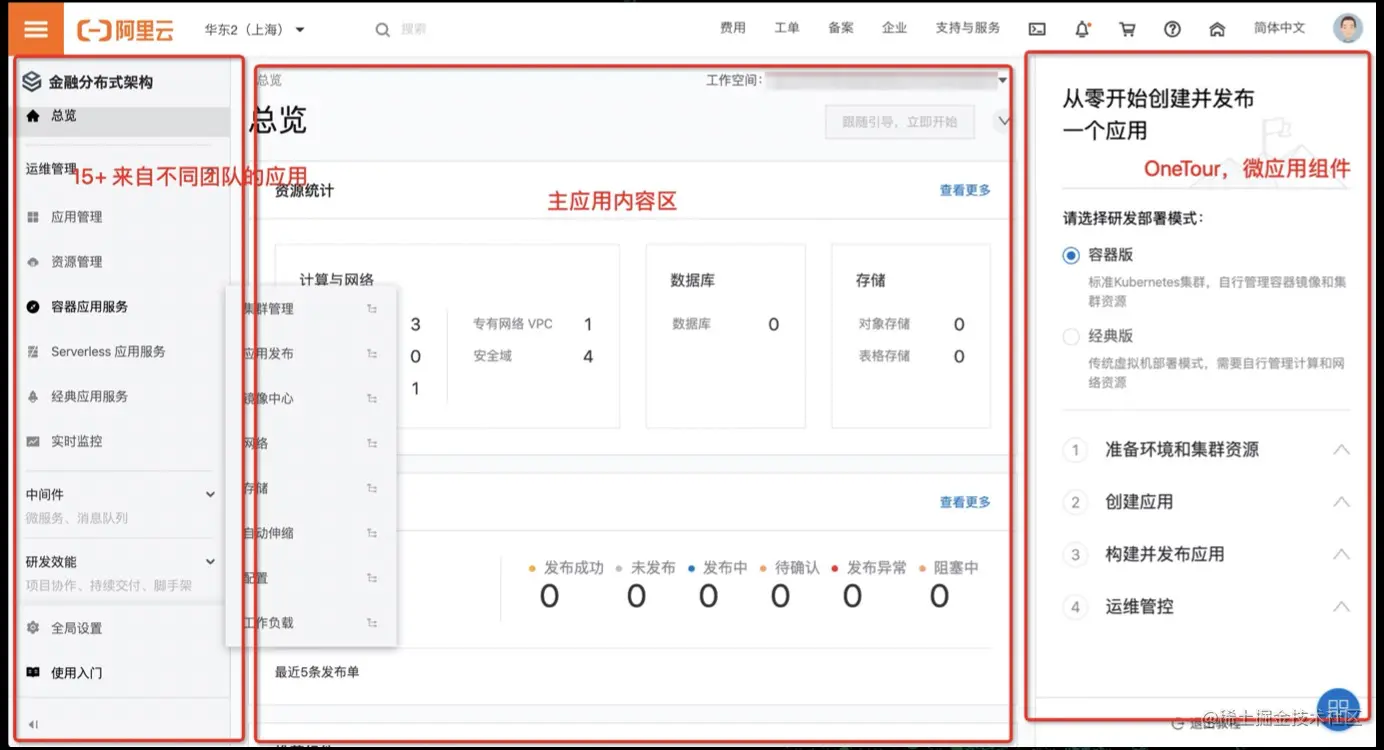Choose 镜像中心 from the flyout submenu

pyautogui.click(x=268, y=399)
